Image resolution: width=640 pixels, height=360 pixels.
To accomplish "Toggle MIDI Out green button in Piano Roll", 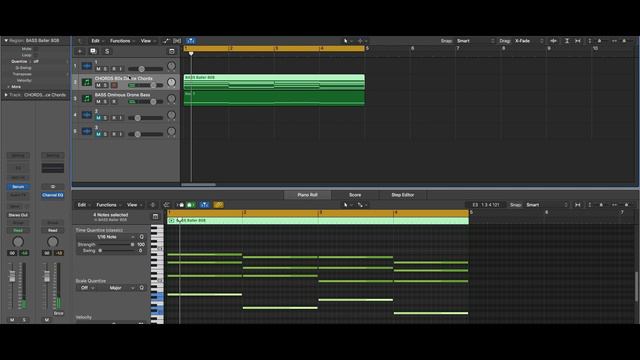I will tap(191, 205).
